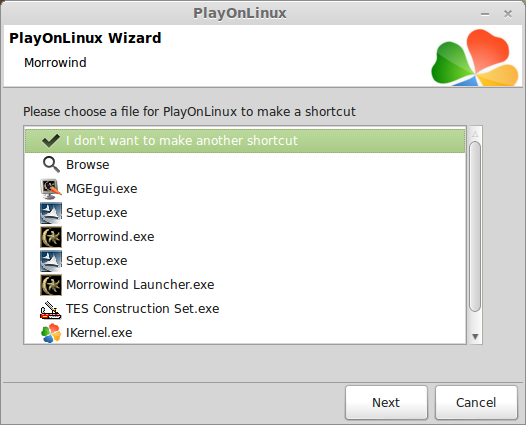Viewport: 526px width, 425px height.
Task: Click the scrollbar down arrow
Action: pyautogui.click(x=475, y=336)
